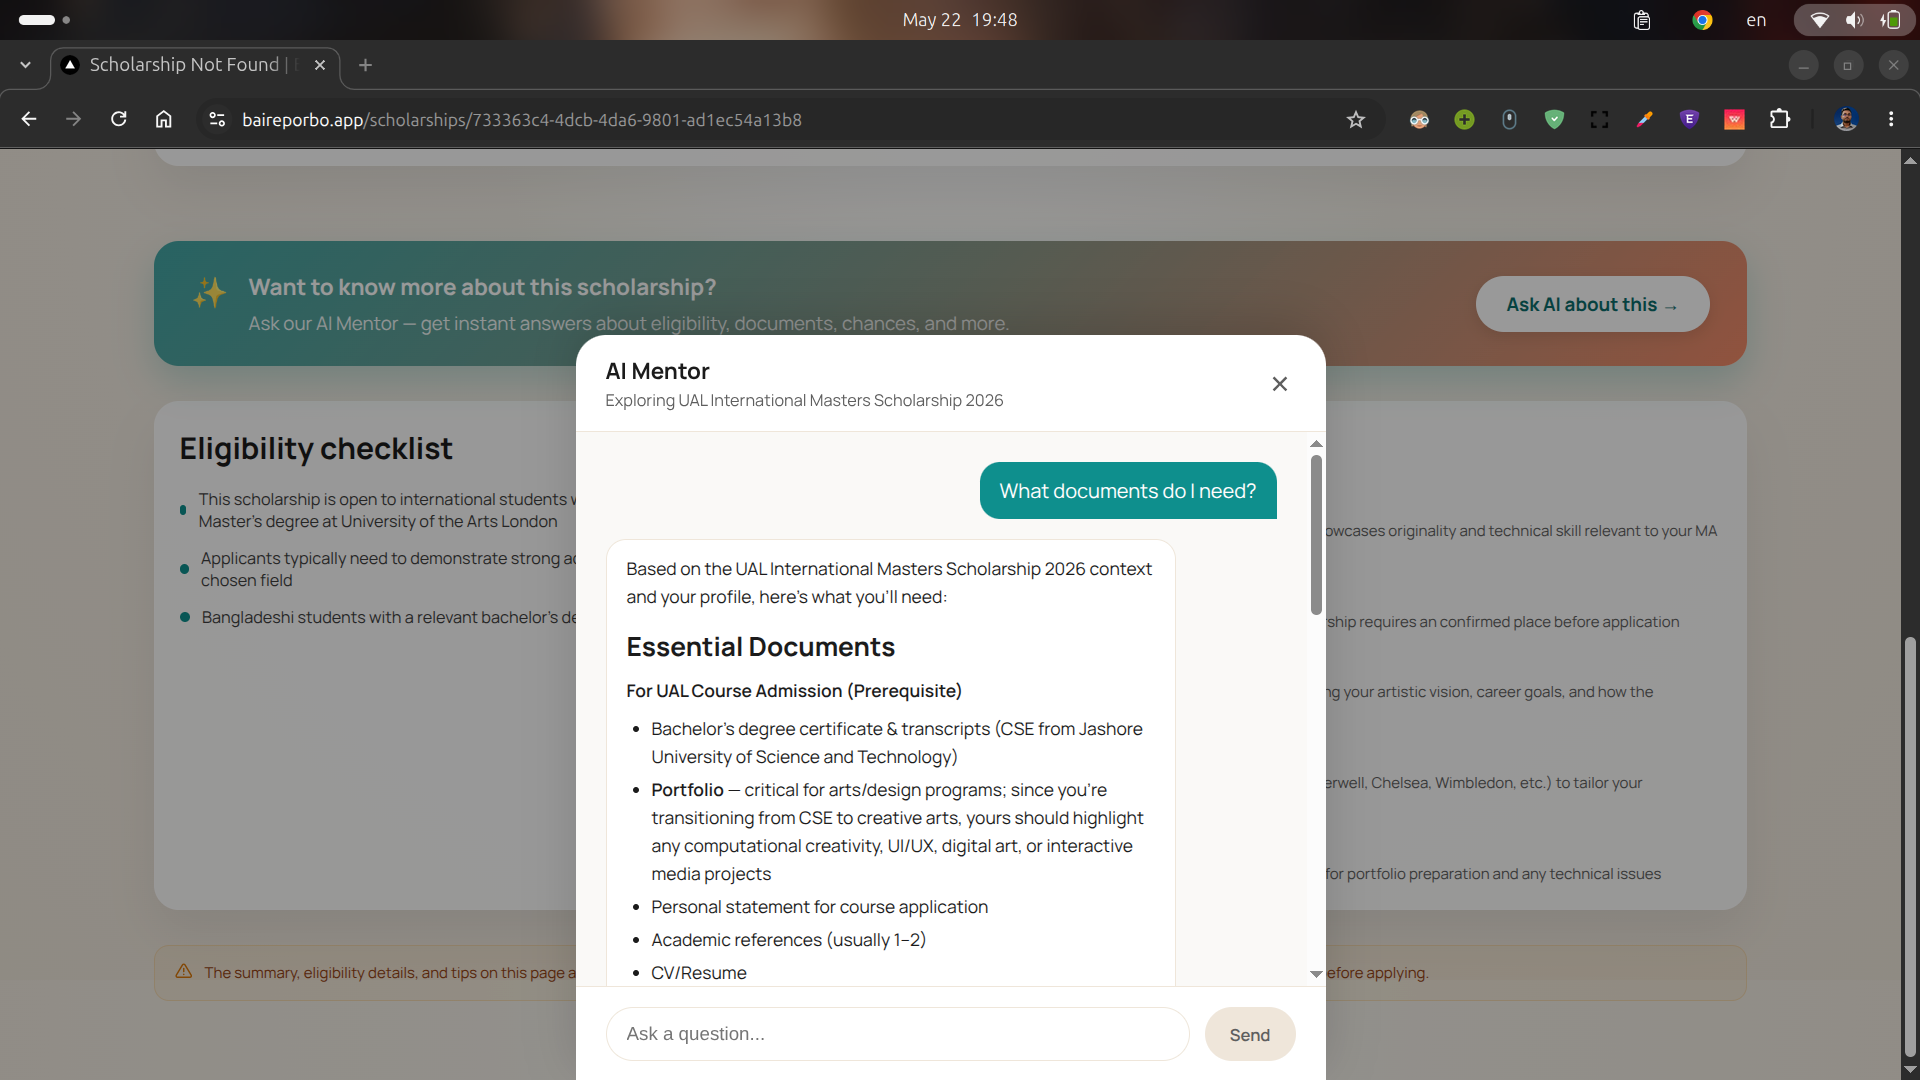Open the Chrome three-dot menu

click(1891, 120)
